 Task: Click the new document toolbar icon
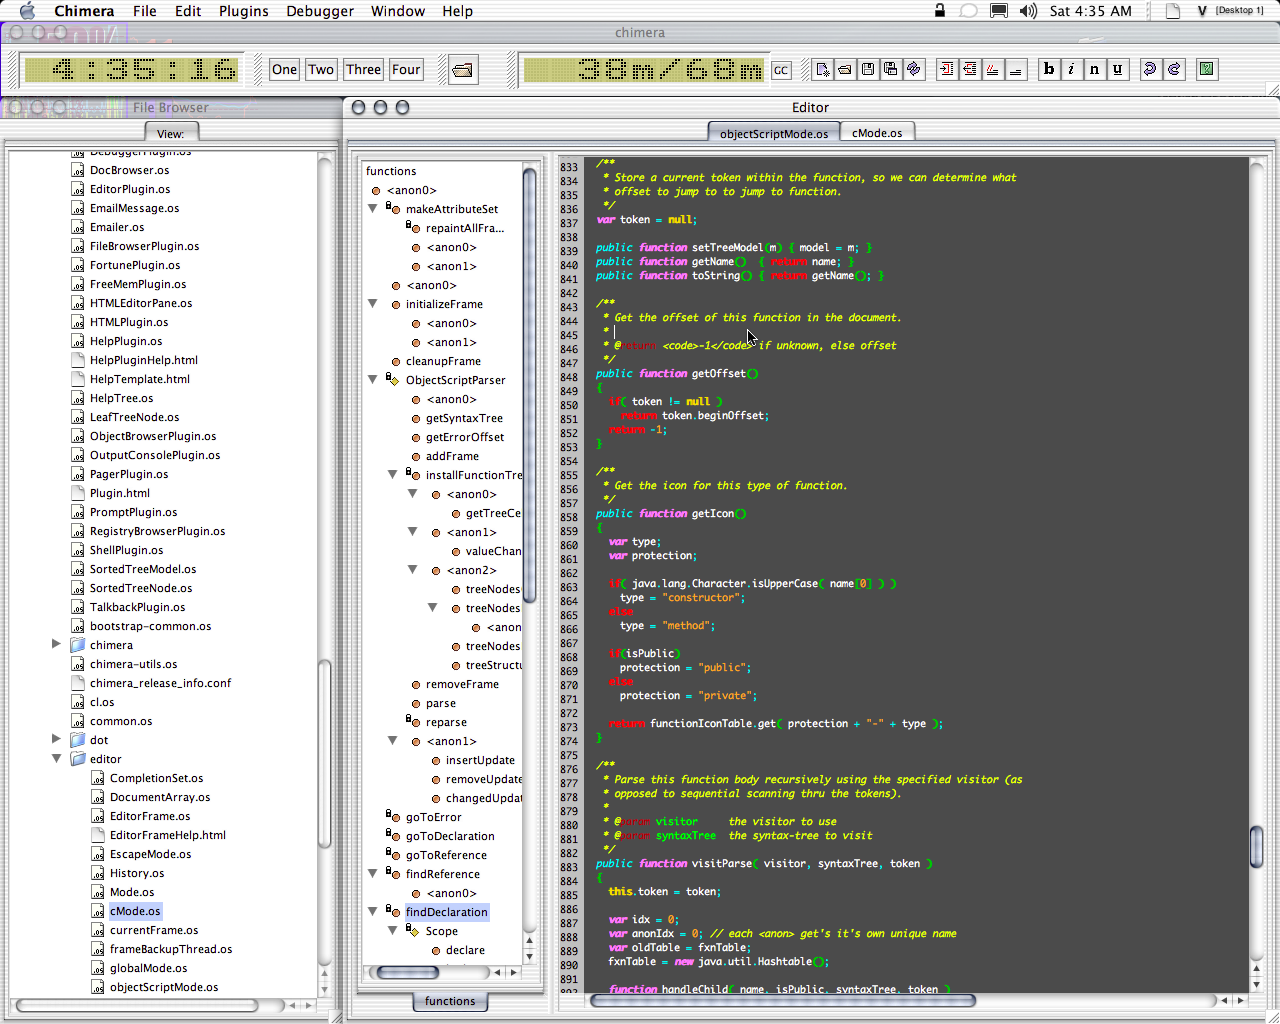tap(822, 69)
